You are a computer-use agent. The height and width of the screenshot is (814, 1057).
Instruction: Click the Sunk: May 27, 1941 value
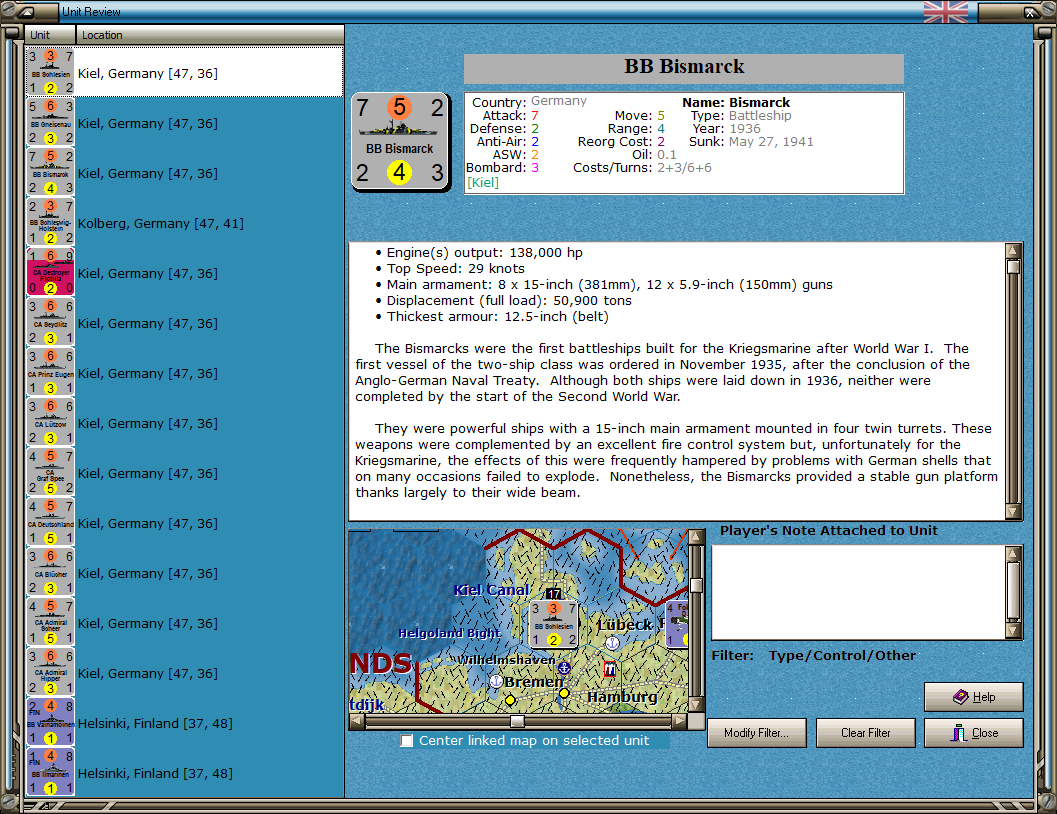click(x=771, y=142)
